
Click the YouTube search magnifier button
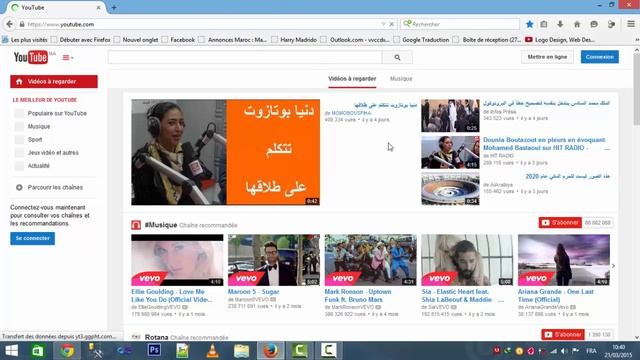click(397, 58)
